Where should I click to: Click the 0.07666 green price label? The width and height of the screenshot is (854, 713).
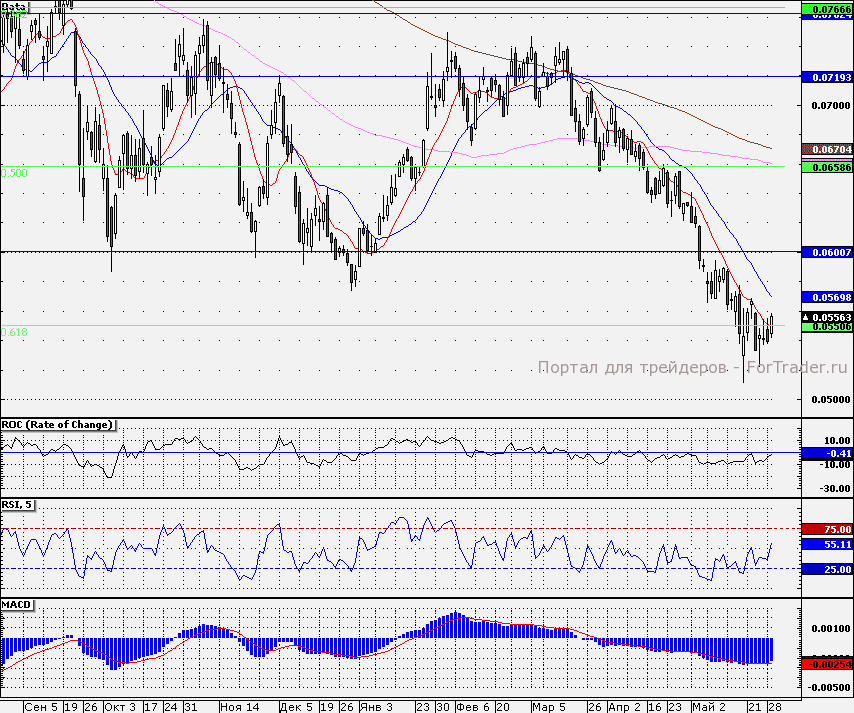[826, 8]
